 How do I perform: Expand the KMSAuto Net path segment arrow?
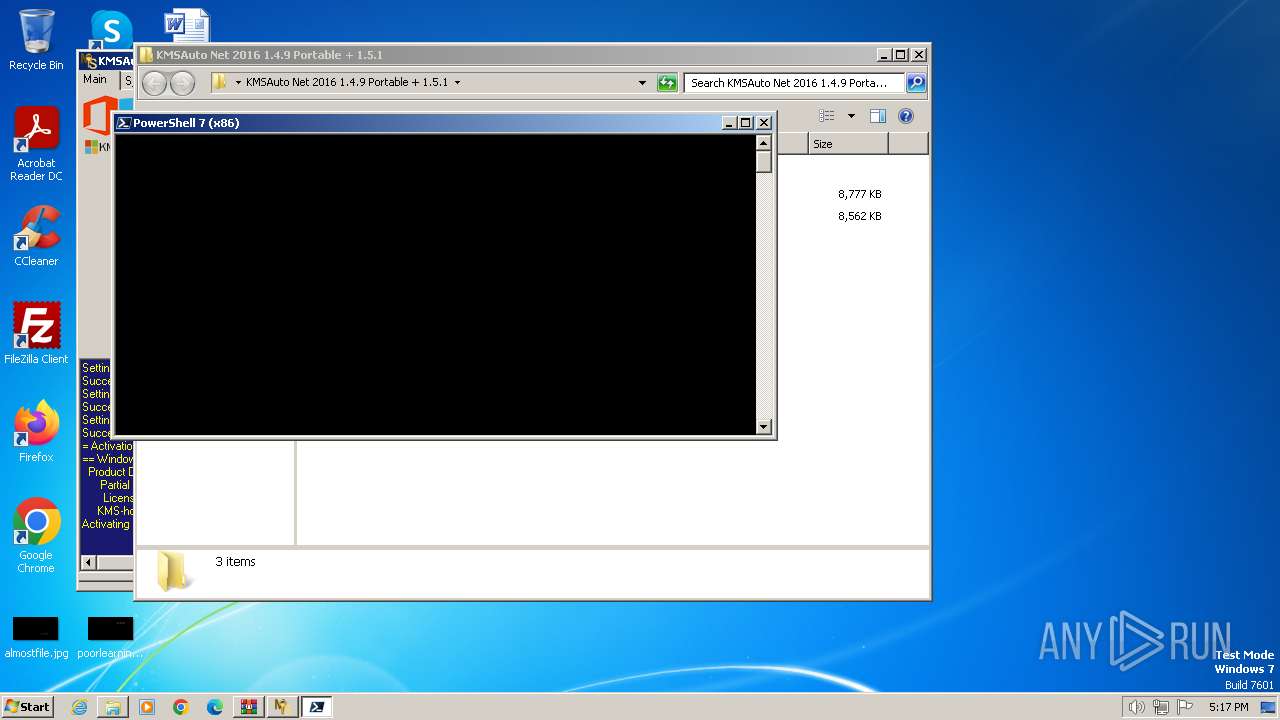point(457,83)
